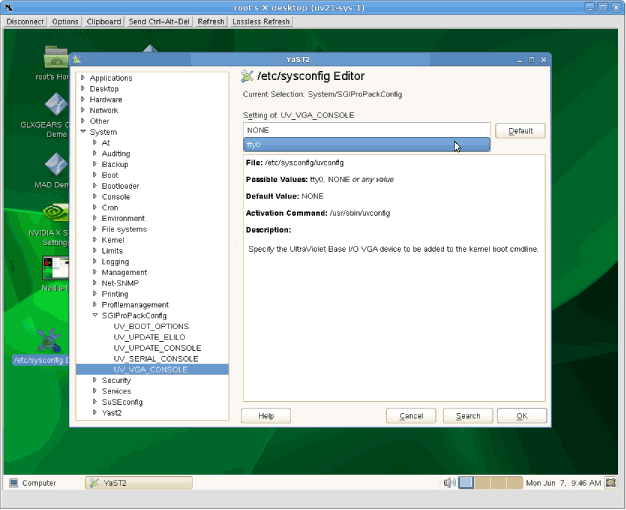Select UV_SERIAL_CONSOLE in the tree
The image size is (626, 510).
tap(156, 359)
